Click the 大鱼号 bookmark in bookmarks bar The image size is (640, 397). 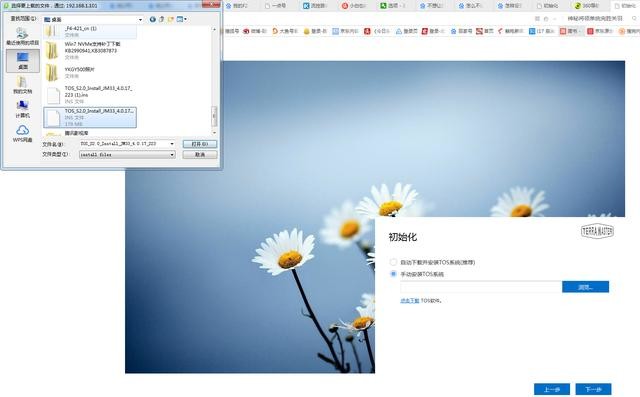(285, 31)
